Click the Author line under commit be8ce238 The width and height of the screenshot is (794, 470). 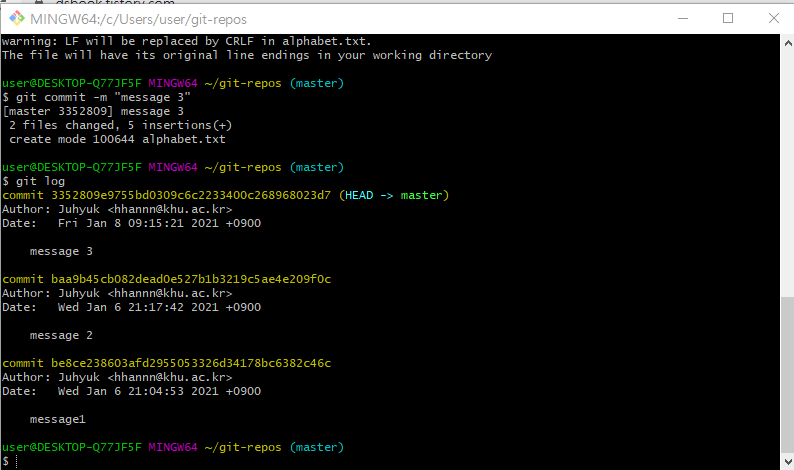(117, 377)
